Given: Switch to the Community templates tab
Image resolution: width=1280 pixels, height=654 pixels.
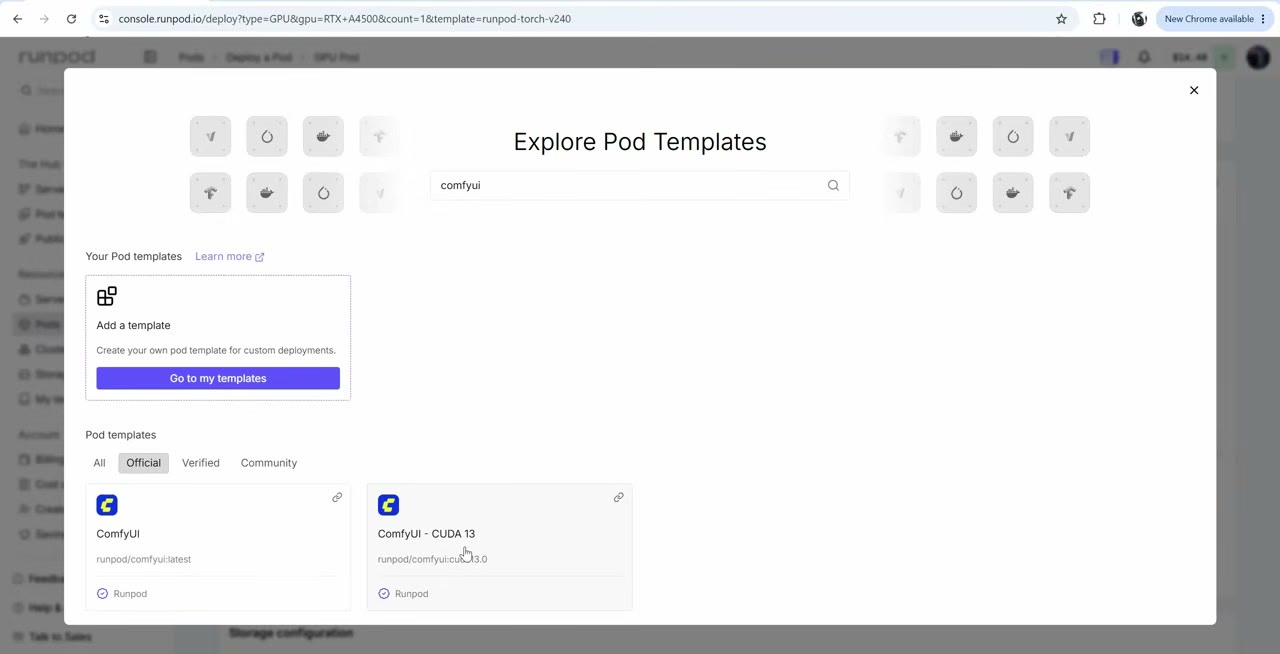Looking at the screenshot, I should pos(269,463).
